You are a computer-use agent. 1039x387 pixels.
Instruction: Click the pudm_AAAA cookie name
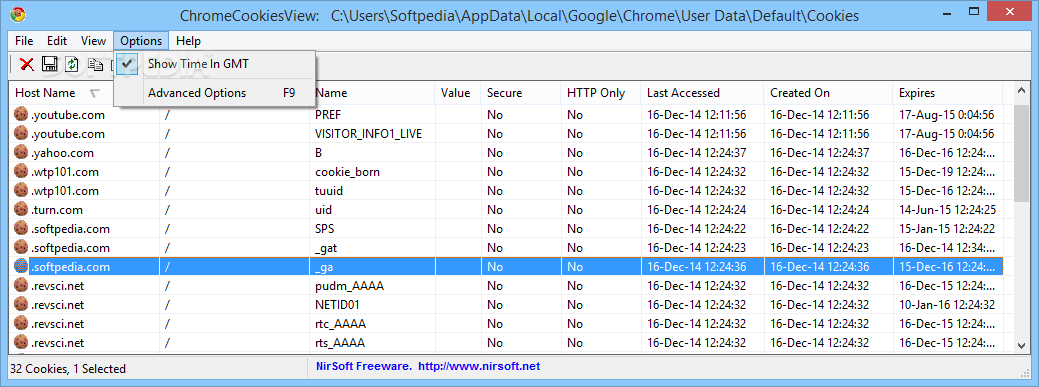pos(349,286)
